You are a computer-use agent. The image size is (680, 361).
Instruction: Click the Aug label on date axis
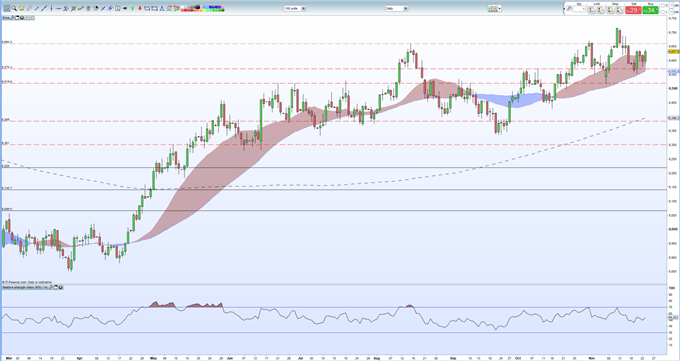point(376,357)
